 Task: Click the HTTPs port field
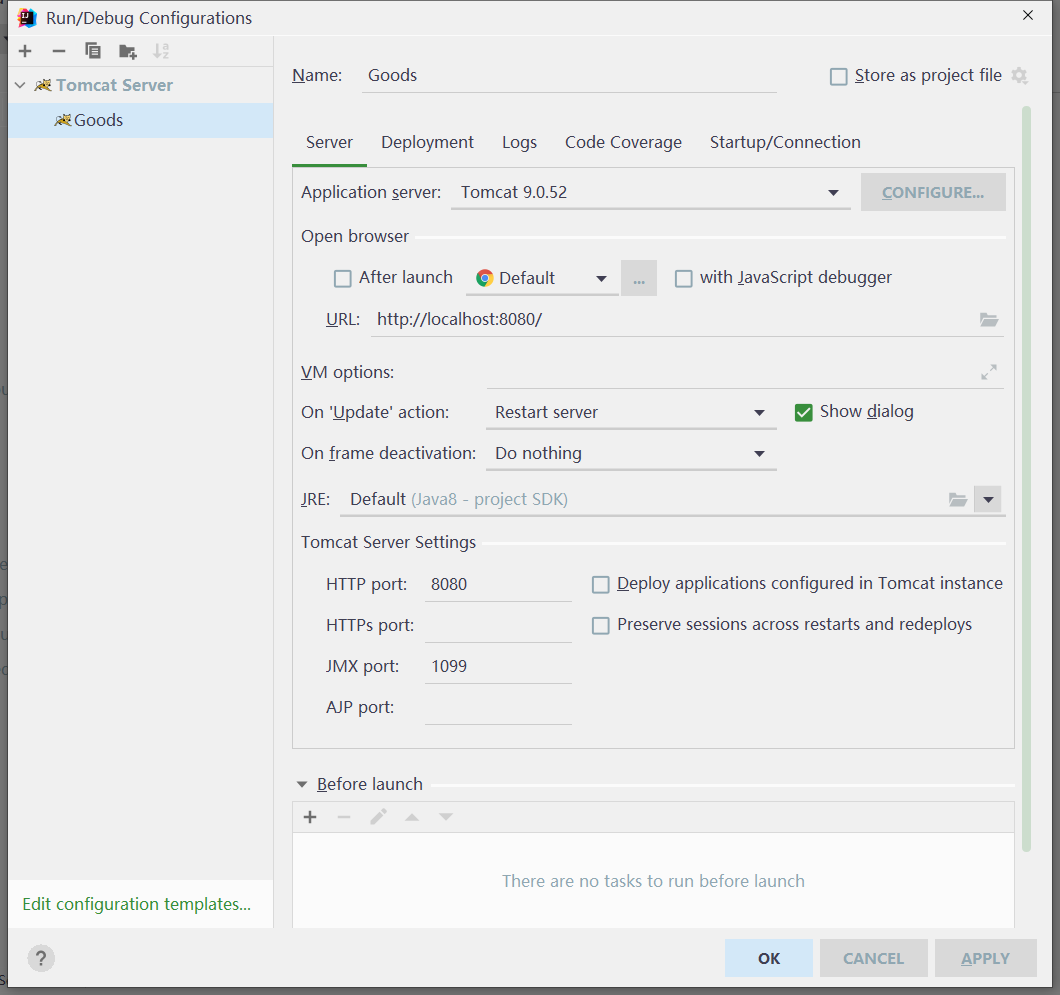(498, 626)
